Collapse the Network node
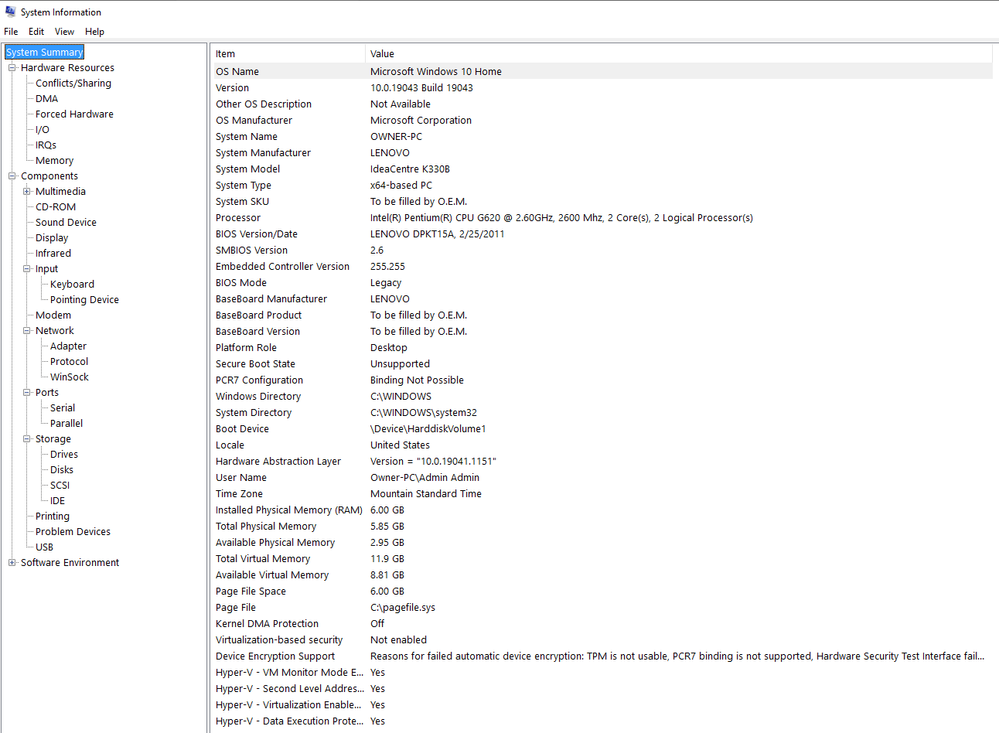 (27, 331)
